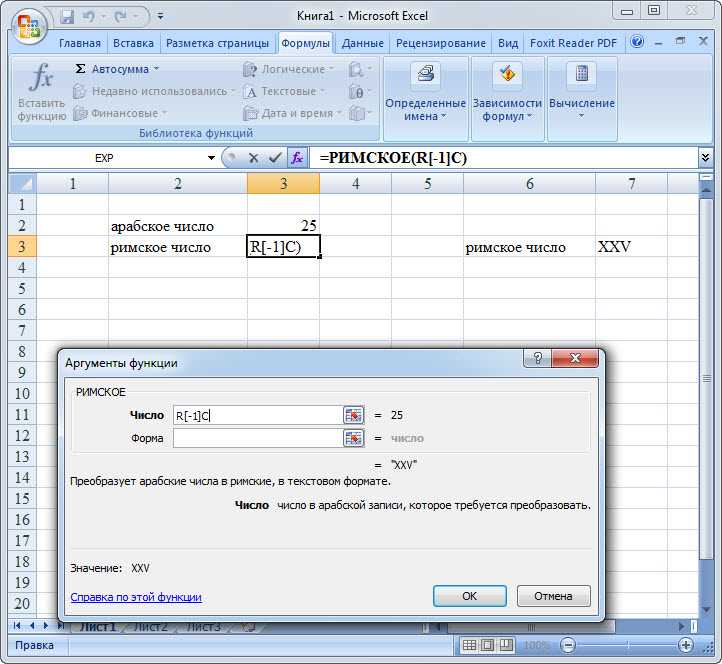Select column header 6
The height and width of the screenshot is (664, 722).
tap(529, 184)
